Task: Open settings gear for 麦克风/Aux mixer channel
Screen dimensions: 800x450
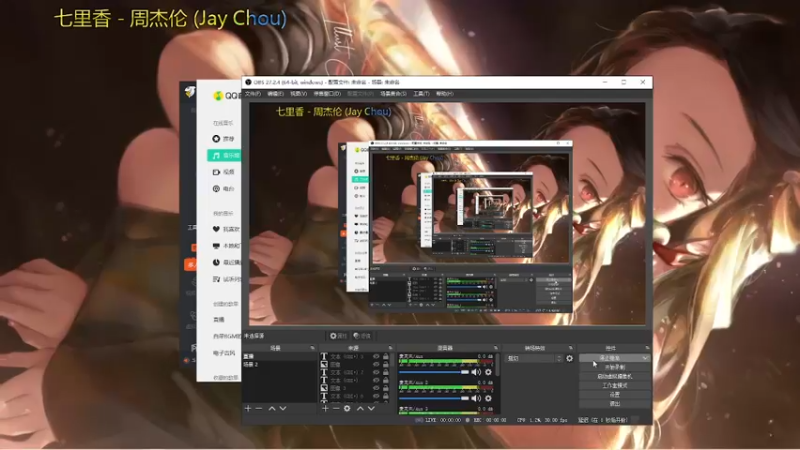Action: (x=488, y=372)
